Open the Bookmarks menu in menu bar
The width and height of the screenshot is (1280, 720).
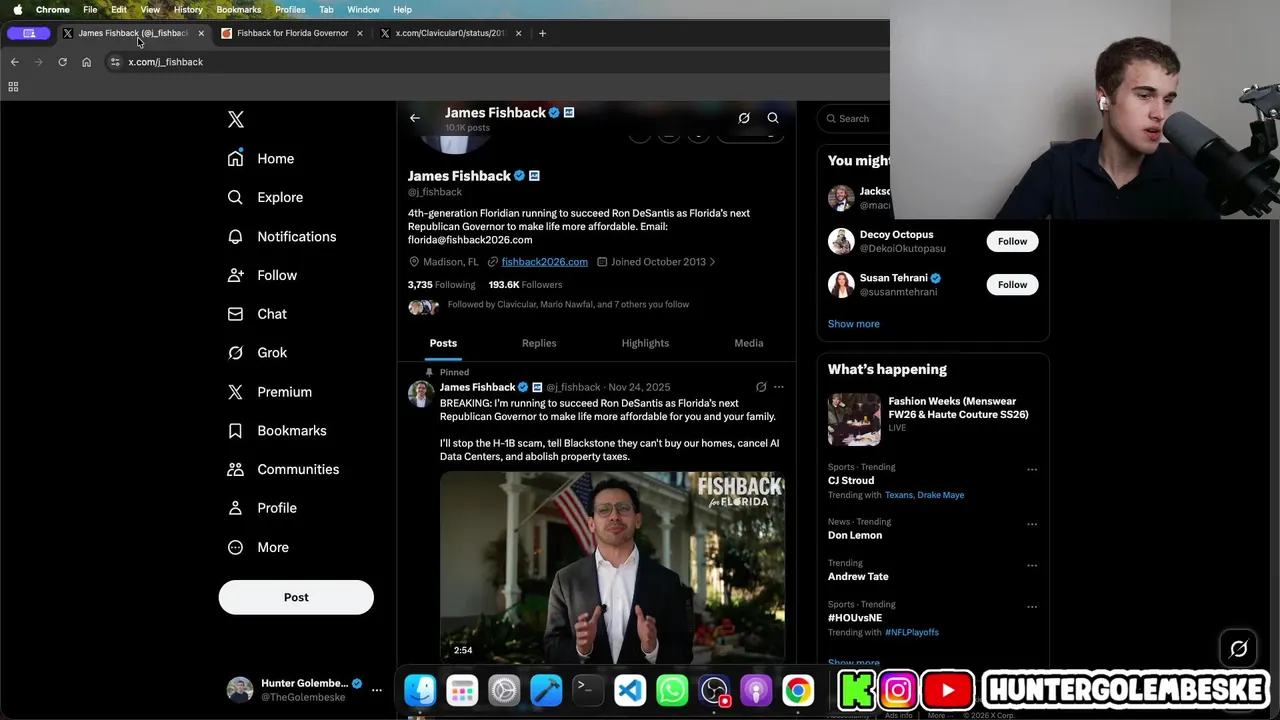tap(238, 10)
